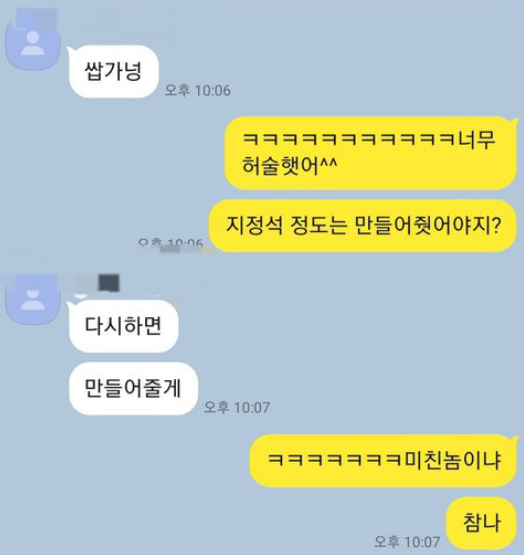Screen dimensions: 524x555
Task: Select the small 참나 message bubble
Action: point(482,523)
